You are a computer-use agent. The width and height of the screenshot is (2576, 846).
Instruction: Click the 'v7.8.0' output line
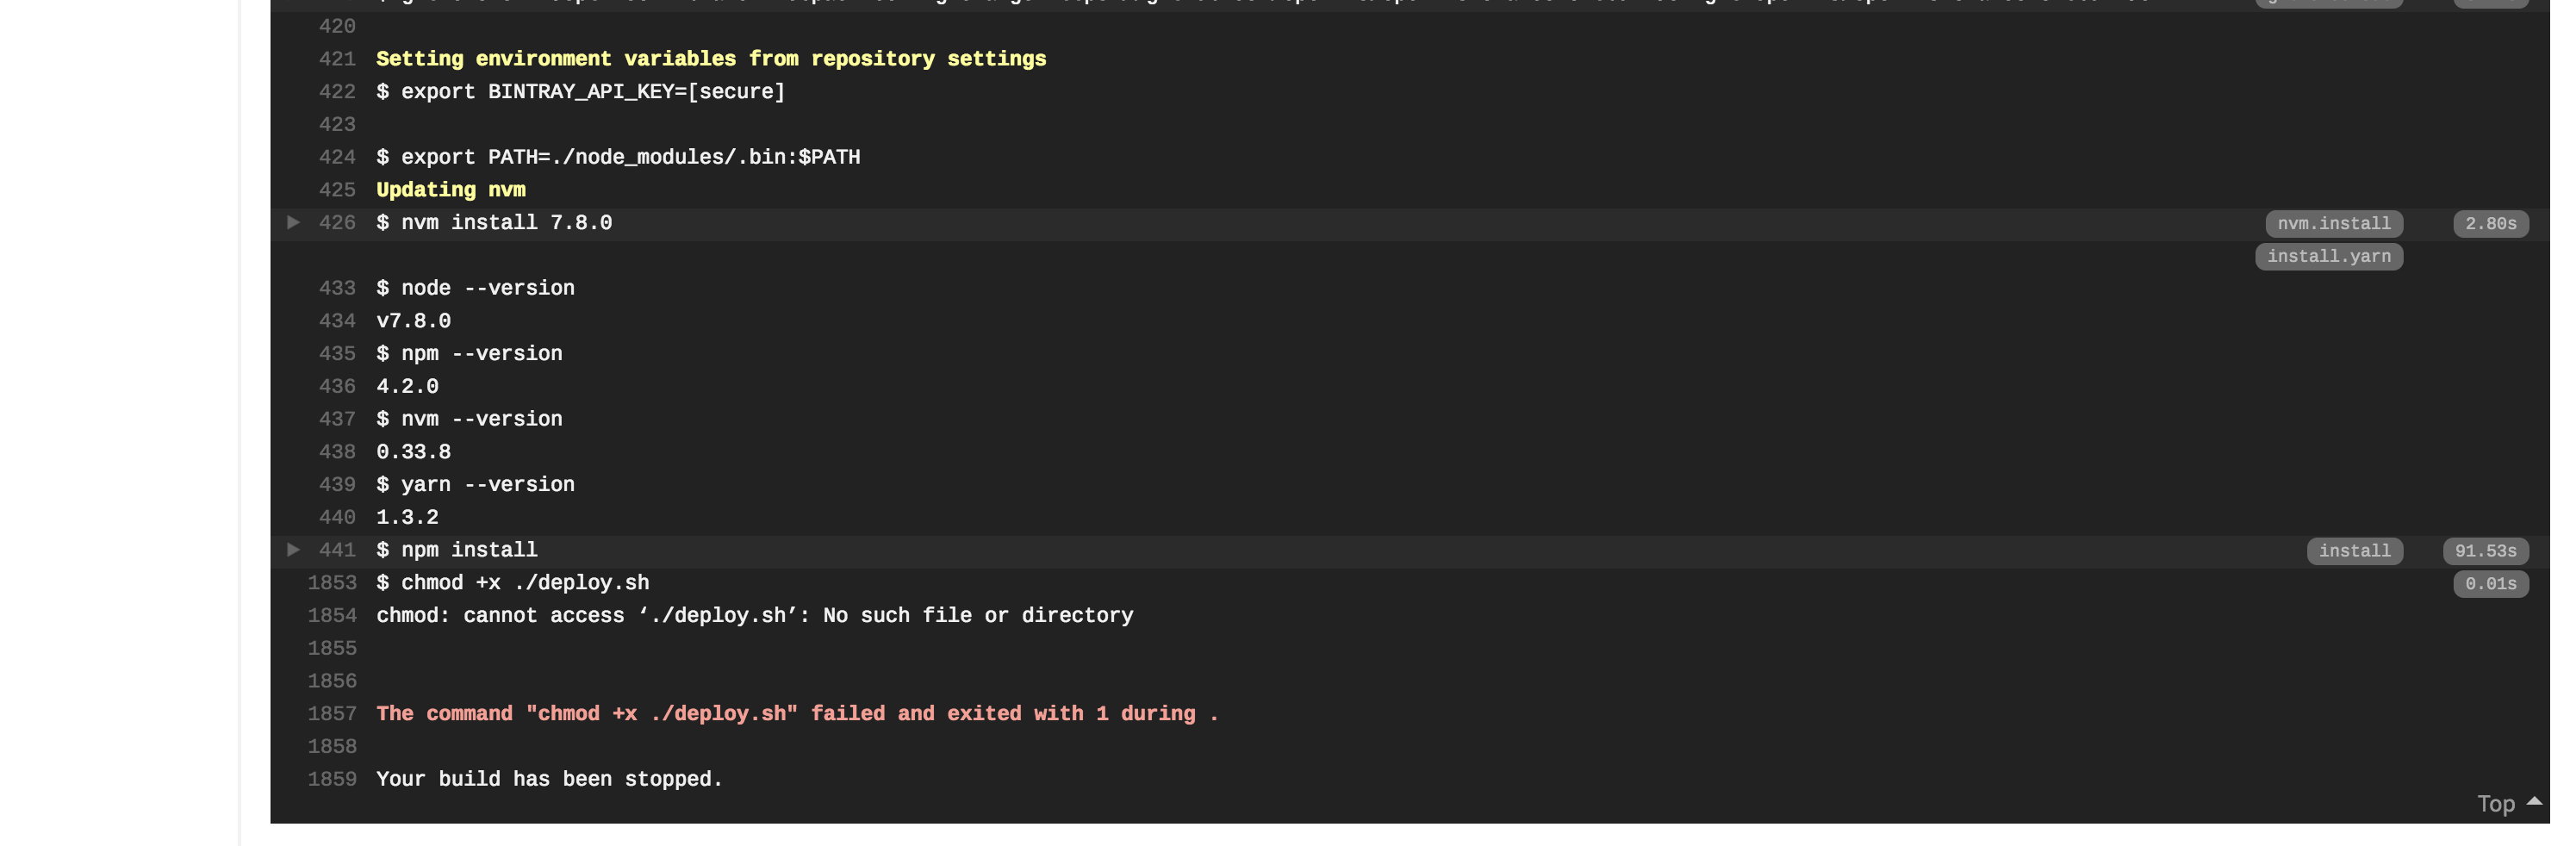coord(413,321)
